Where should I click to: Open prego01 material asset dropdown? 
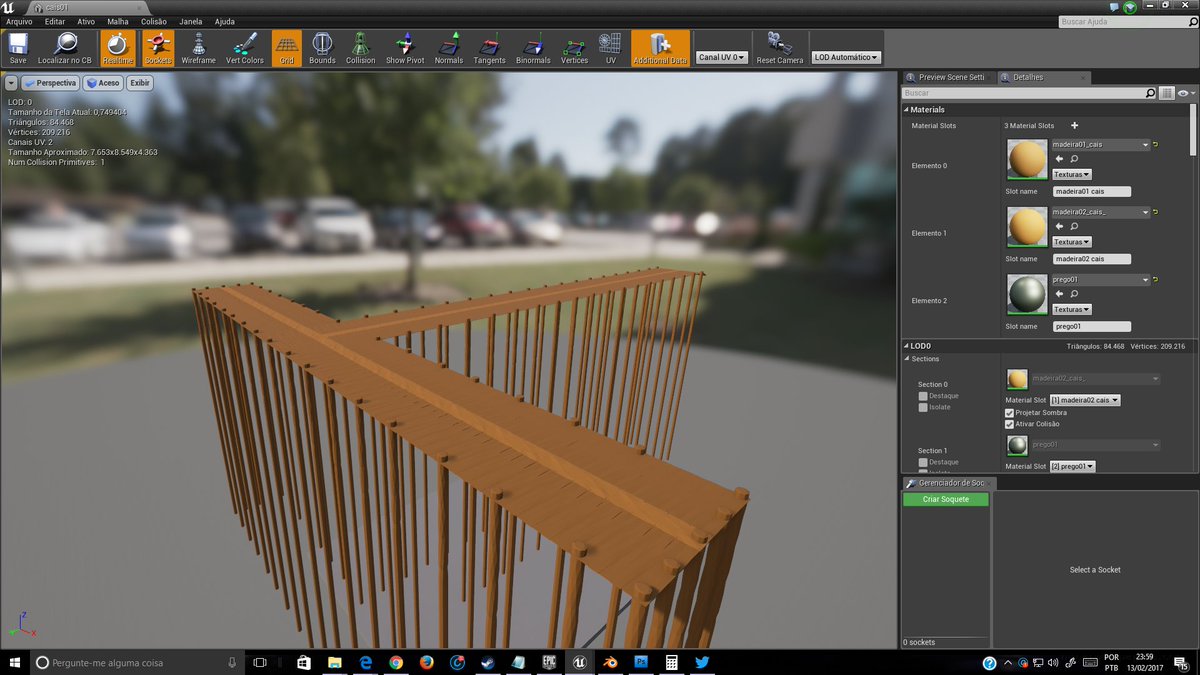coord(1101,280)
